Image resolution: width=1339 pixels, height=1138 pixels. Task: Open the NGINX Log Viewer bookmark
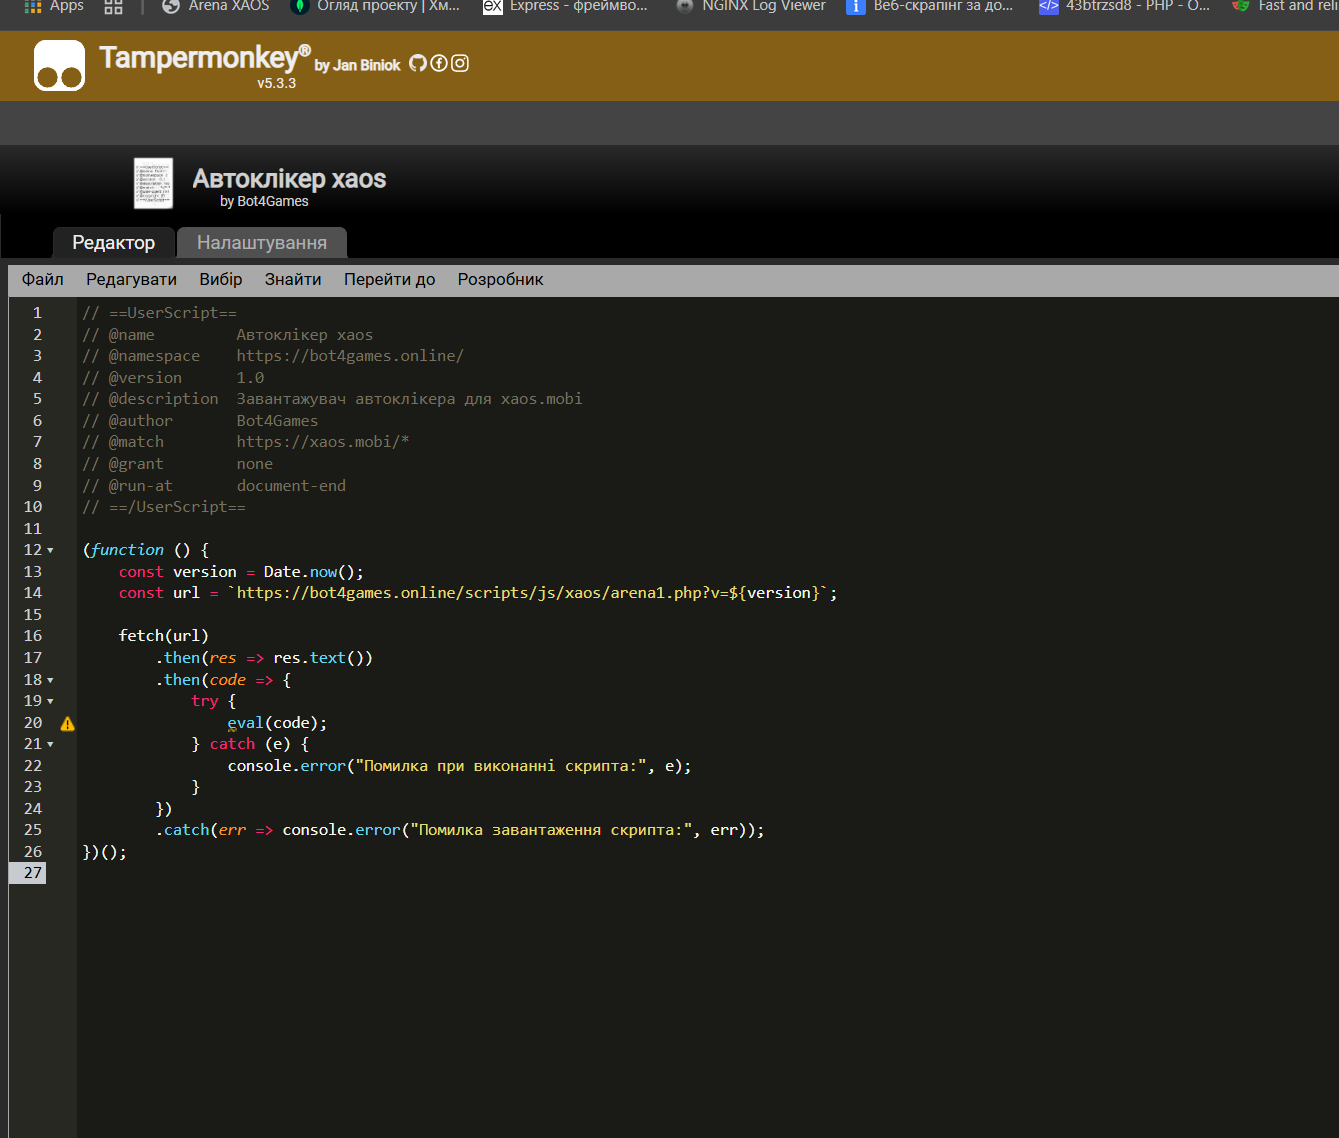click(751, 6)
